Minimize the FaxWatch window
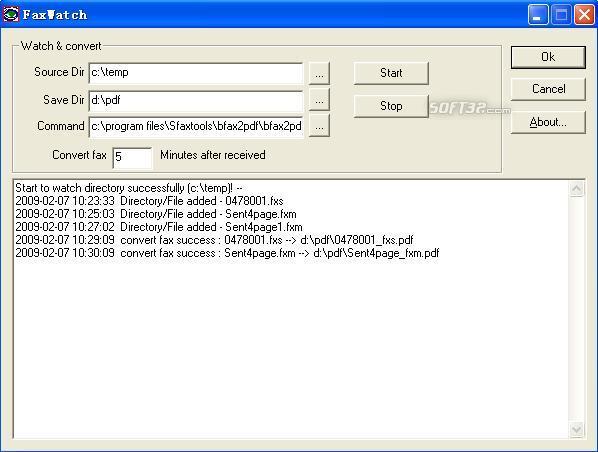 point(537,15)
